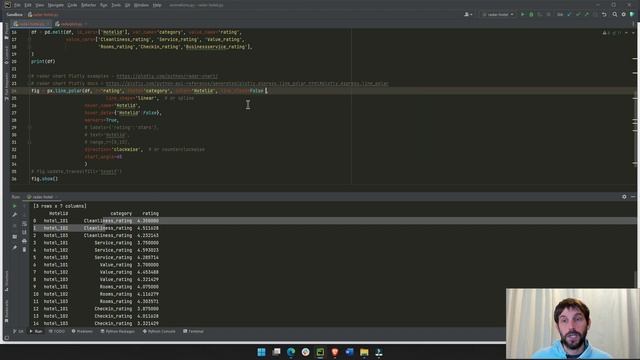Click the presenter webcam video thumbnail

coord(573,324)
